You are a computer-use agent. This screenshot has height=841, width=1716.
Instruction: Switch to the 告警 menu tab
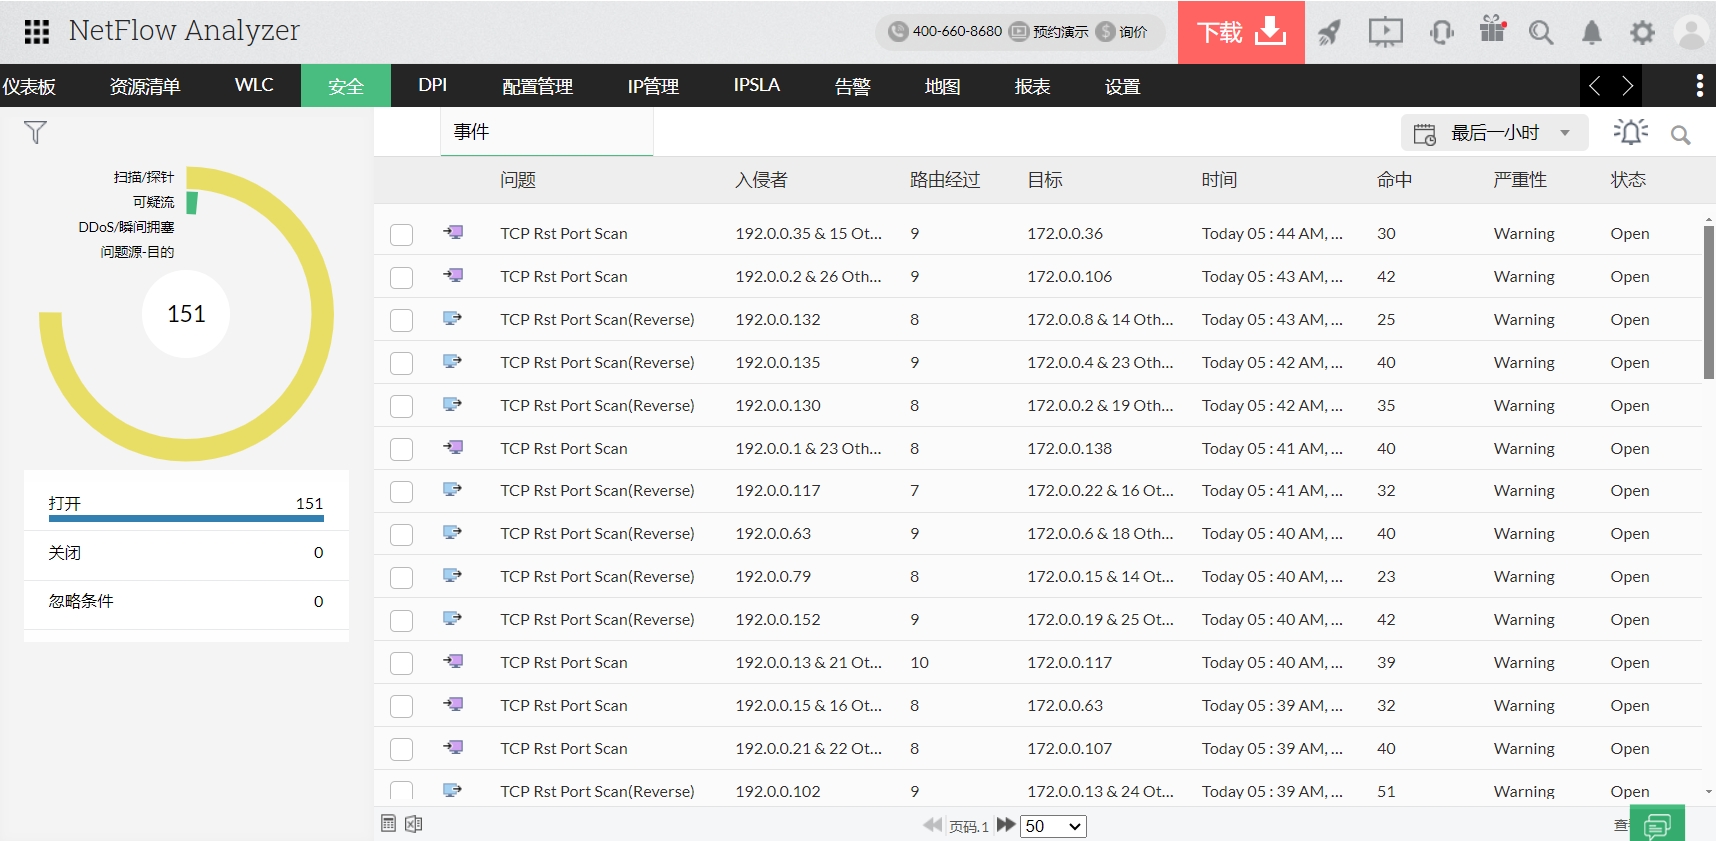tap(852, 86)
